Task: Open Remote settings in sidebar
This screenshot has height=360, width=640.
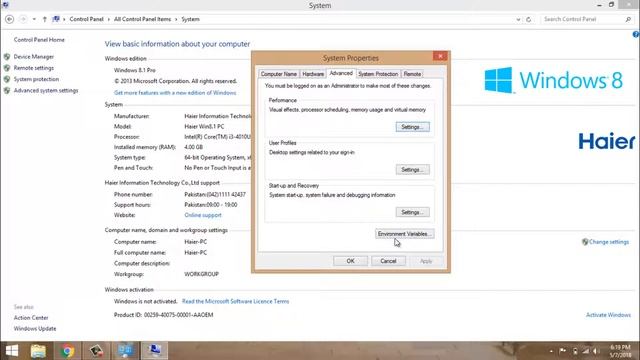Action: pos(33,68)
